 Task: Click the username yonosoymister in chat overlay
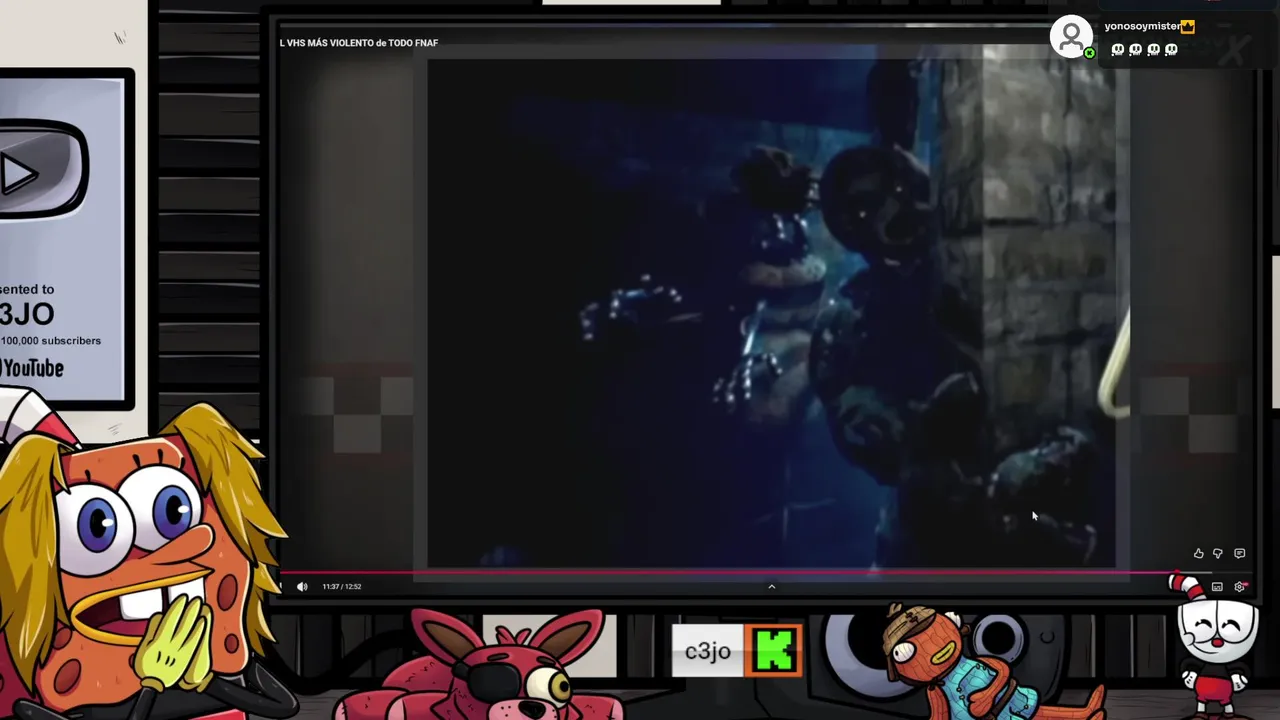click(1142, 27)
